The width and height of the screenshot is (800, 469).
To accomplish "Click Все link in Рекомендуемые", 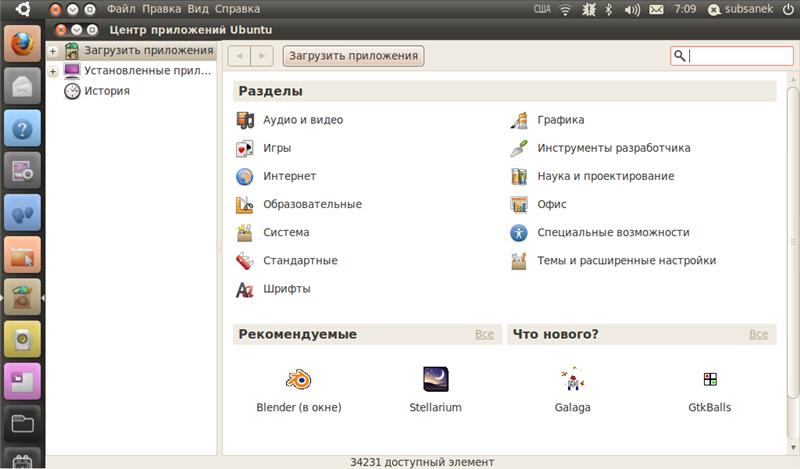I will [x=484, y=334].
